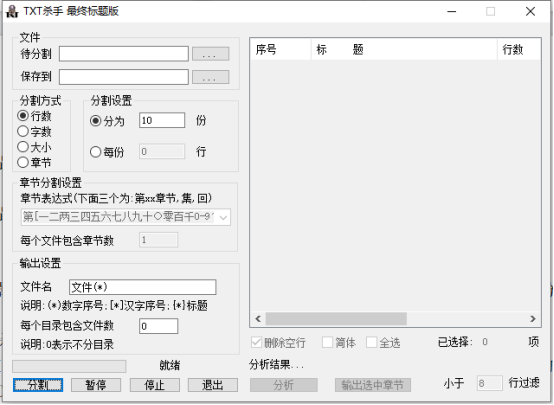Screen dimensions: 554x405
Task: Click the 分析 button
Action: (284, 385)
